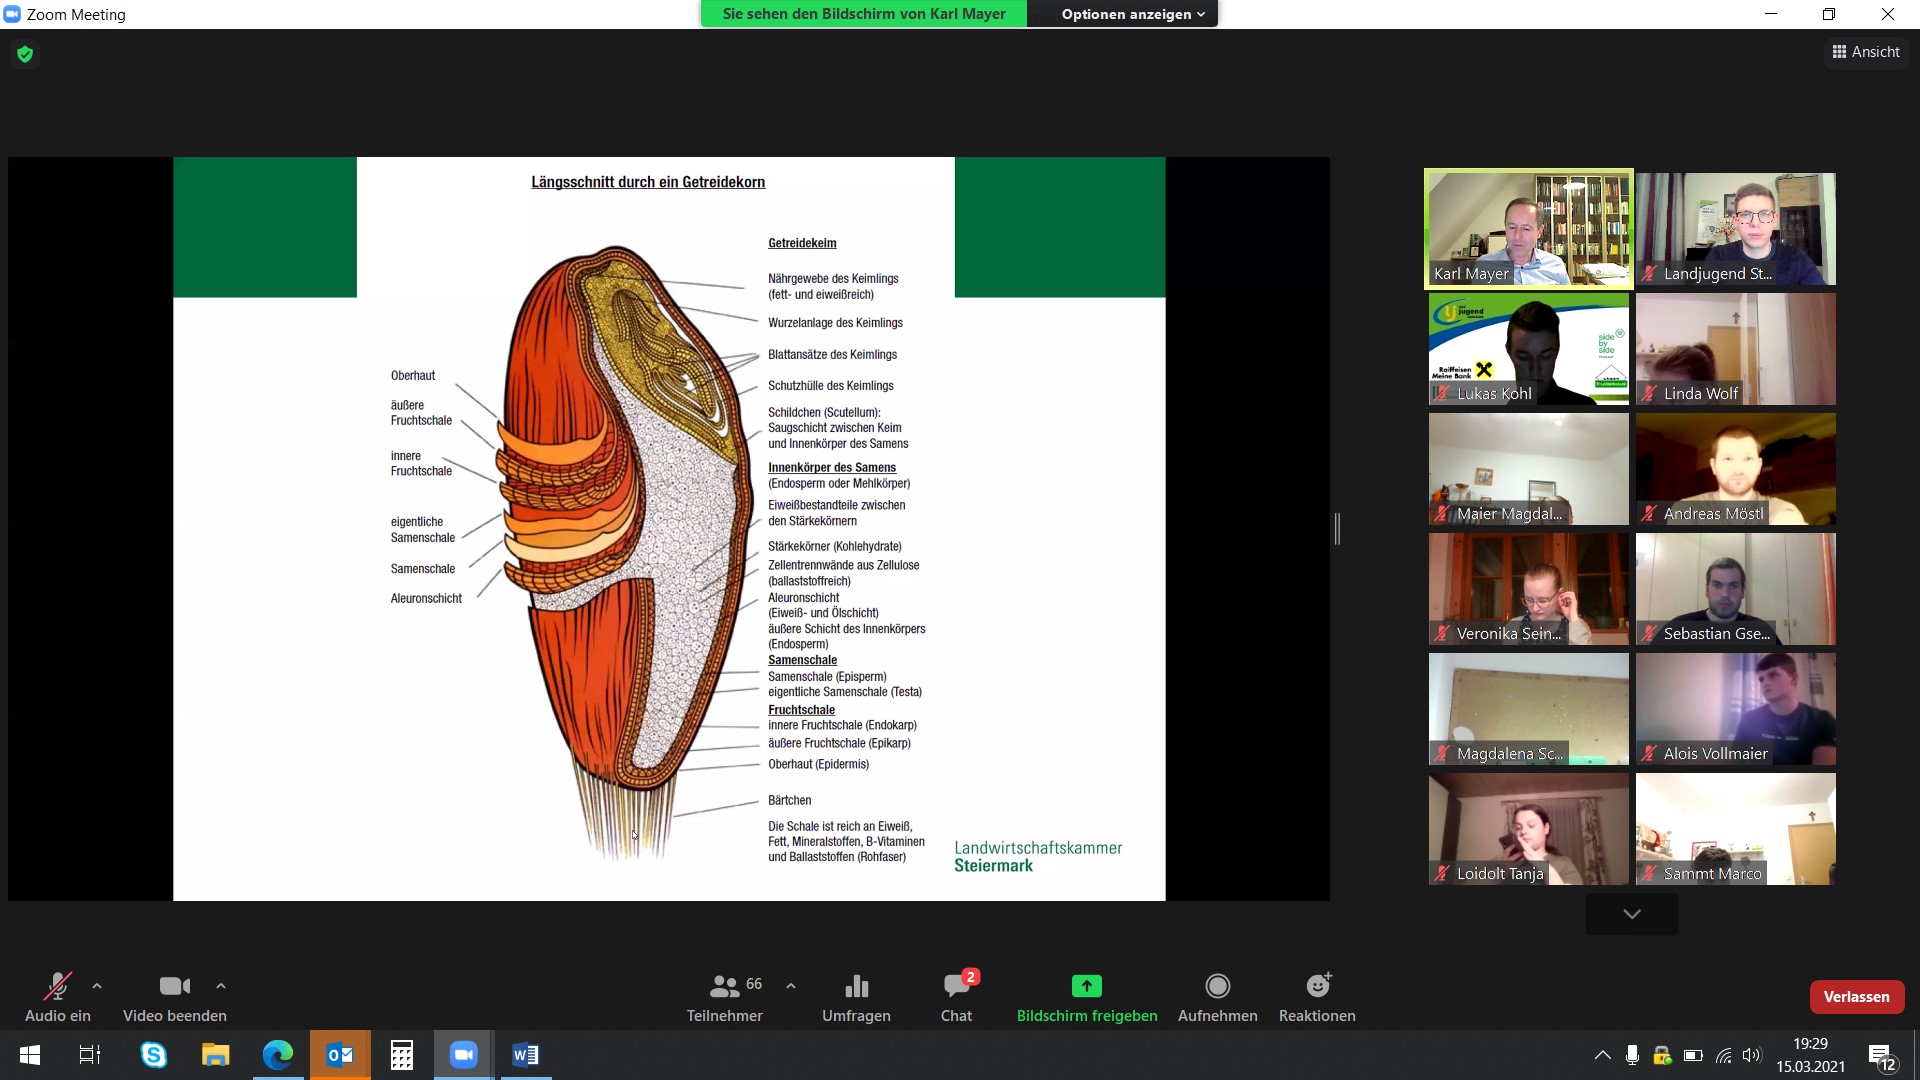1920x1080 pixels.
Task: Leave the meeting with Verlassen
Action: (1856, 997)
